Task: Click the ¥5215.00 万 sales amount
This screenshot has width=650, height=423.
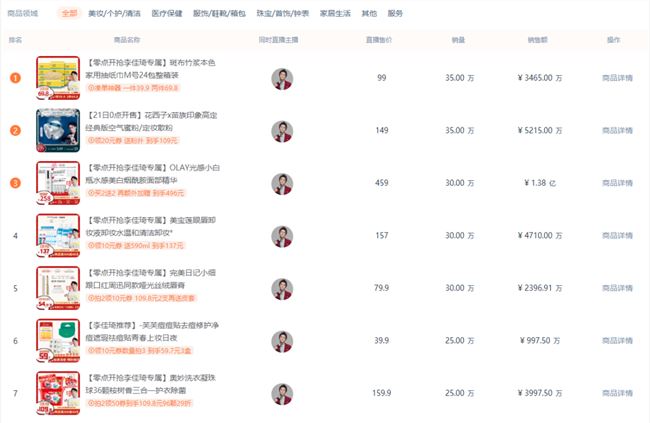Action: (540, 130)
